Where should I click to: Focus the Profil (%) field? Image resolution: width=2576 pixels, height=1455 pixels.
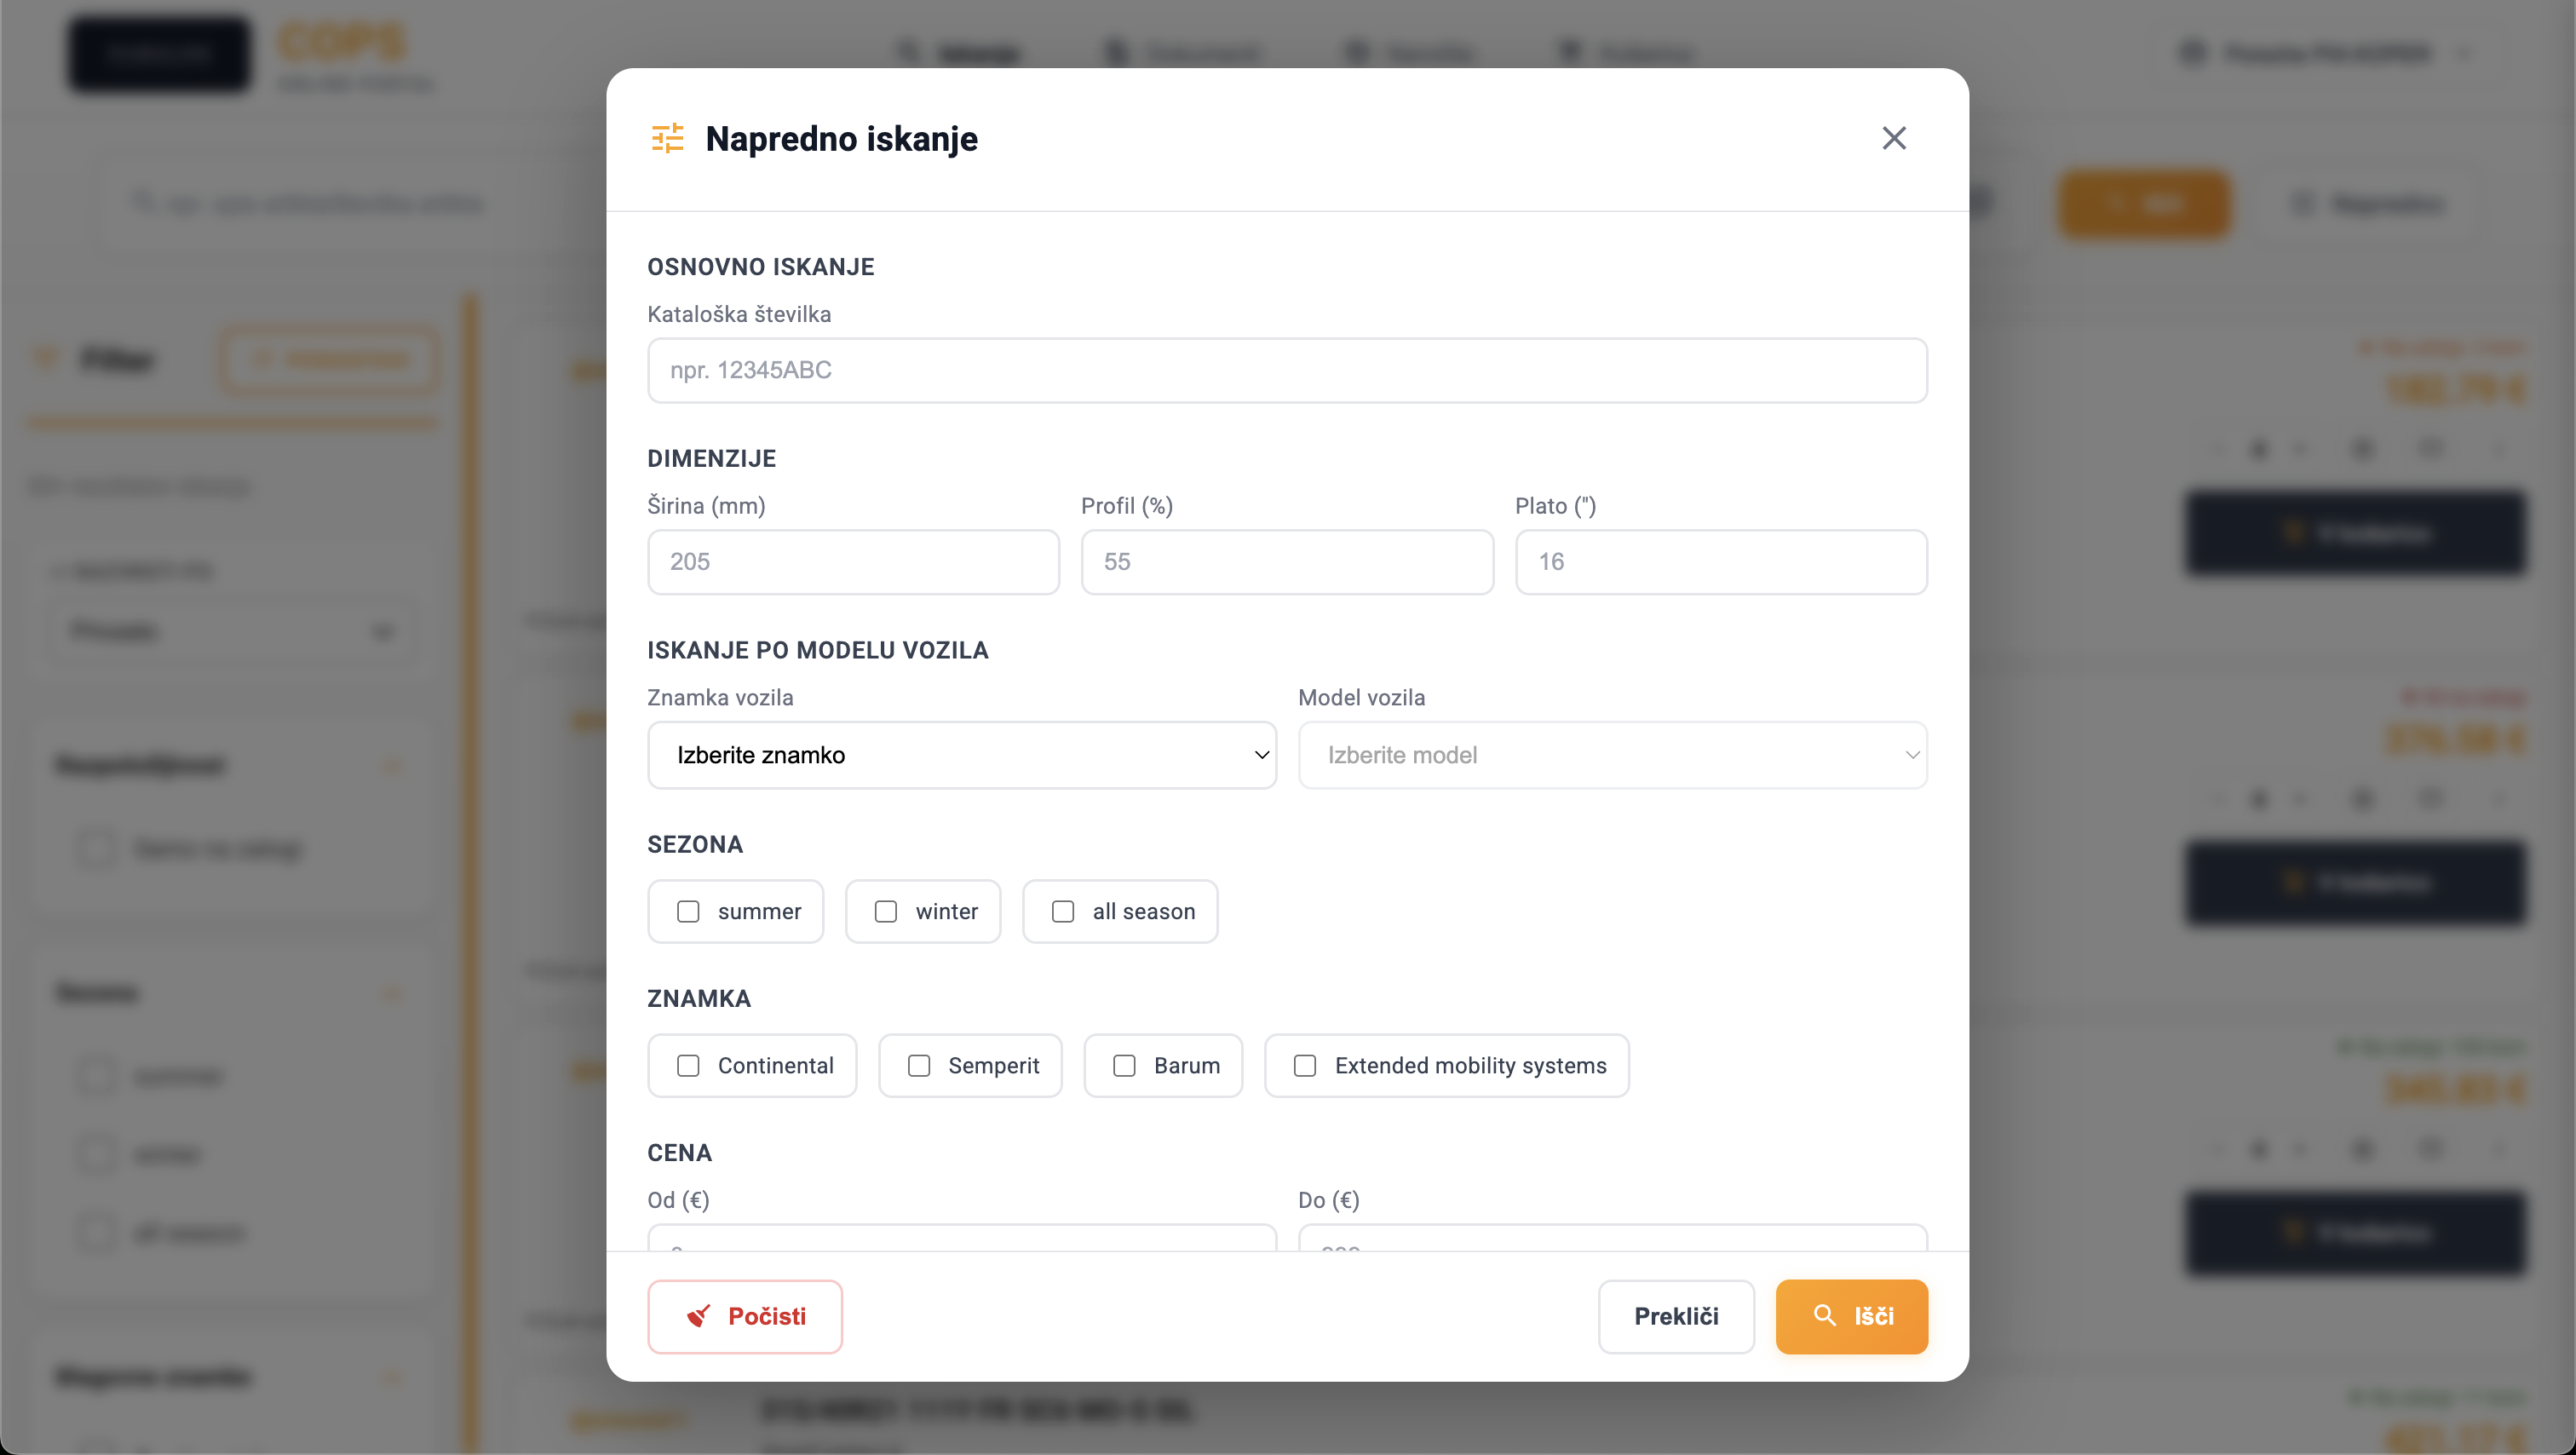1287,562
